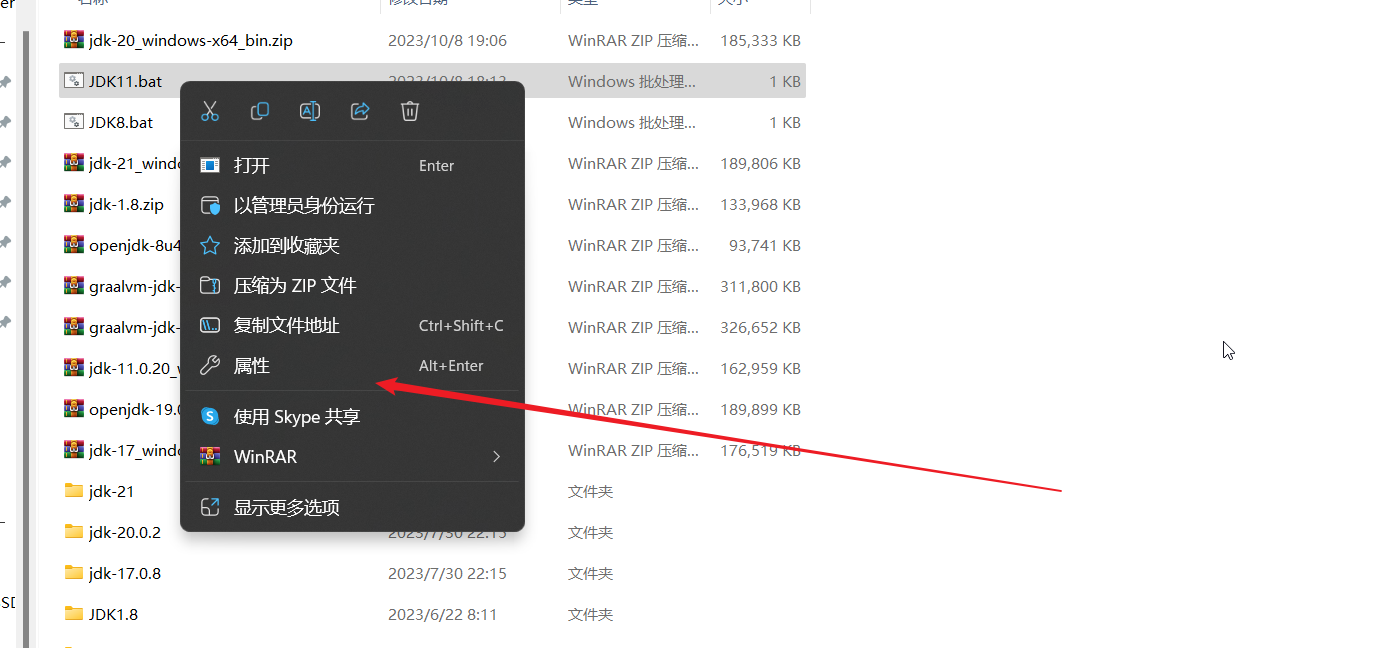The image size is (1377, 648).
Task: Click the jdk-20_windows-x64_bin.zip archive icon
Action: coord(74,40)
